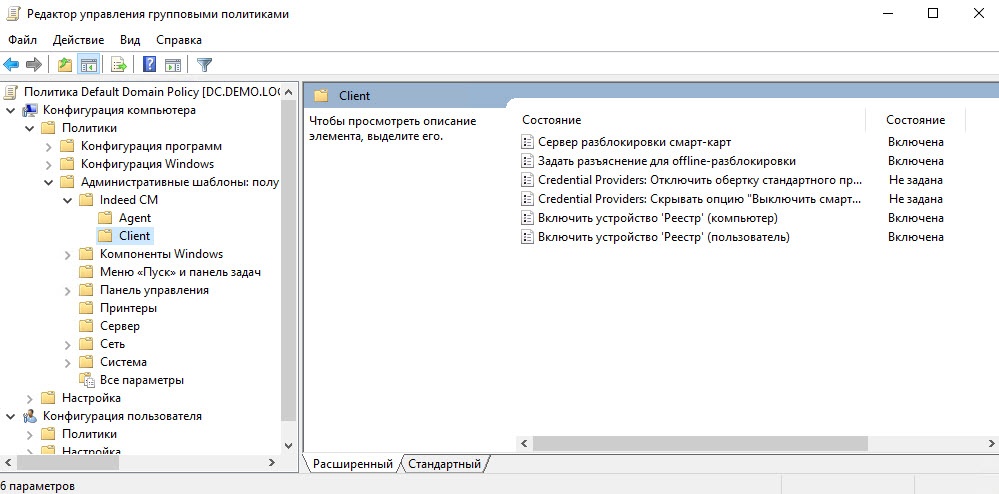The width and height of the screenshot is (999, 494).
Task: Open the 'Справка' menu
Action: point(179,40)
